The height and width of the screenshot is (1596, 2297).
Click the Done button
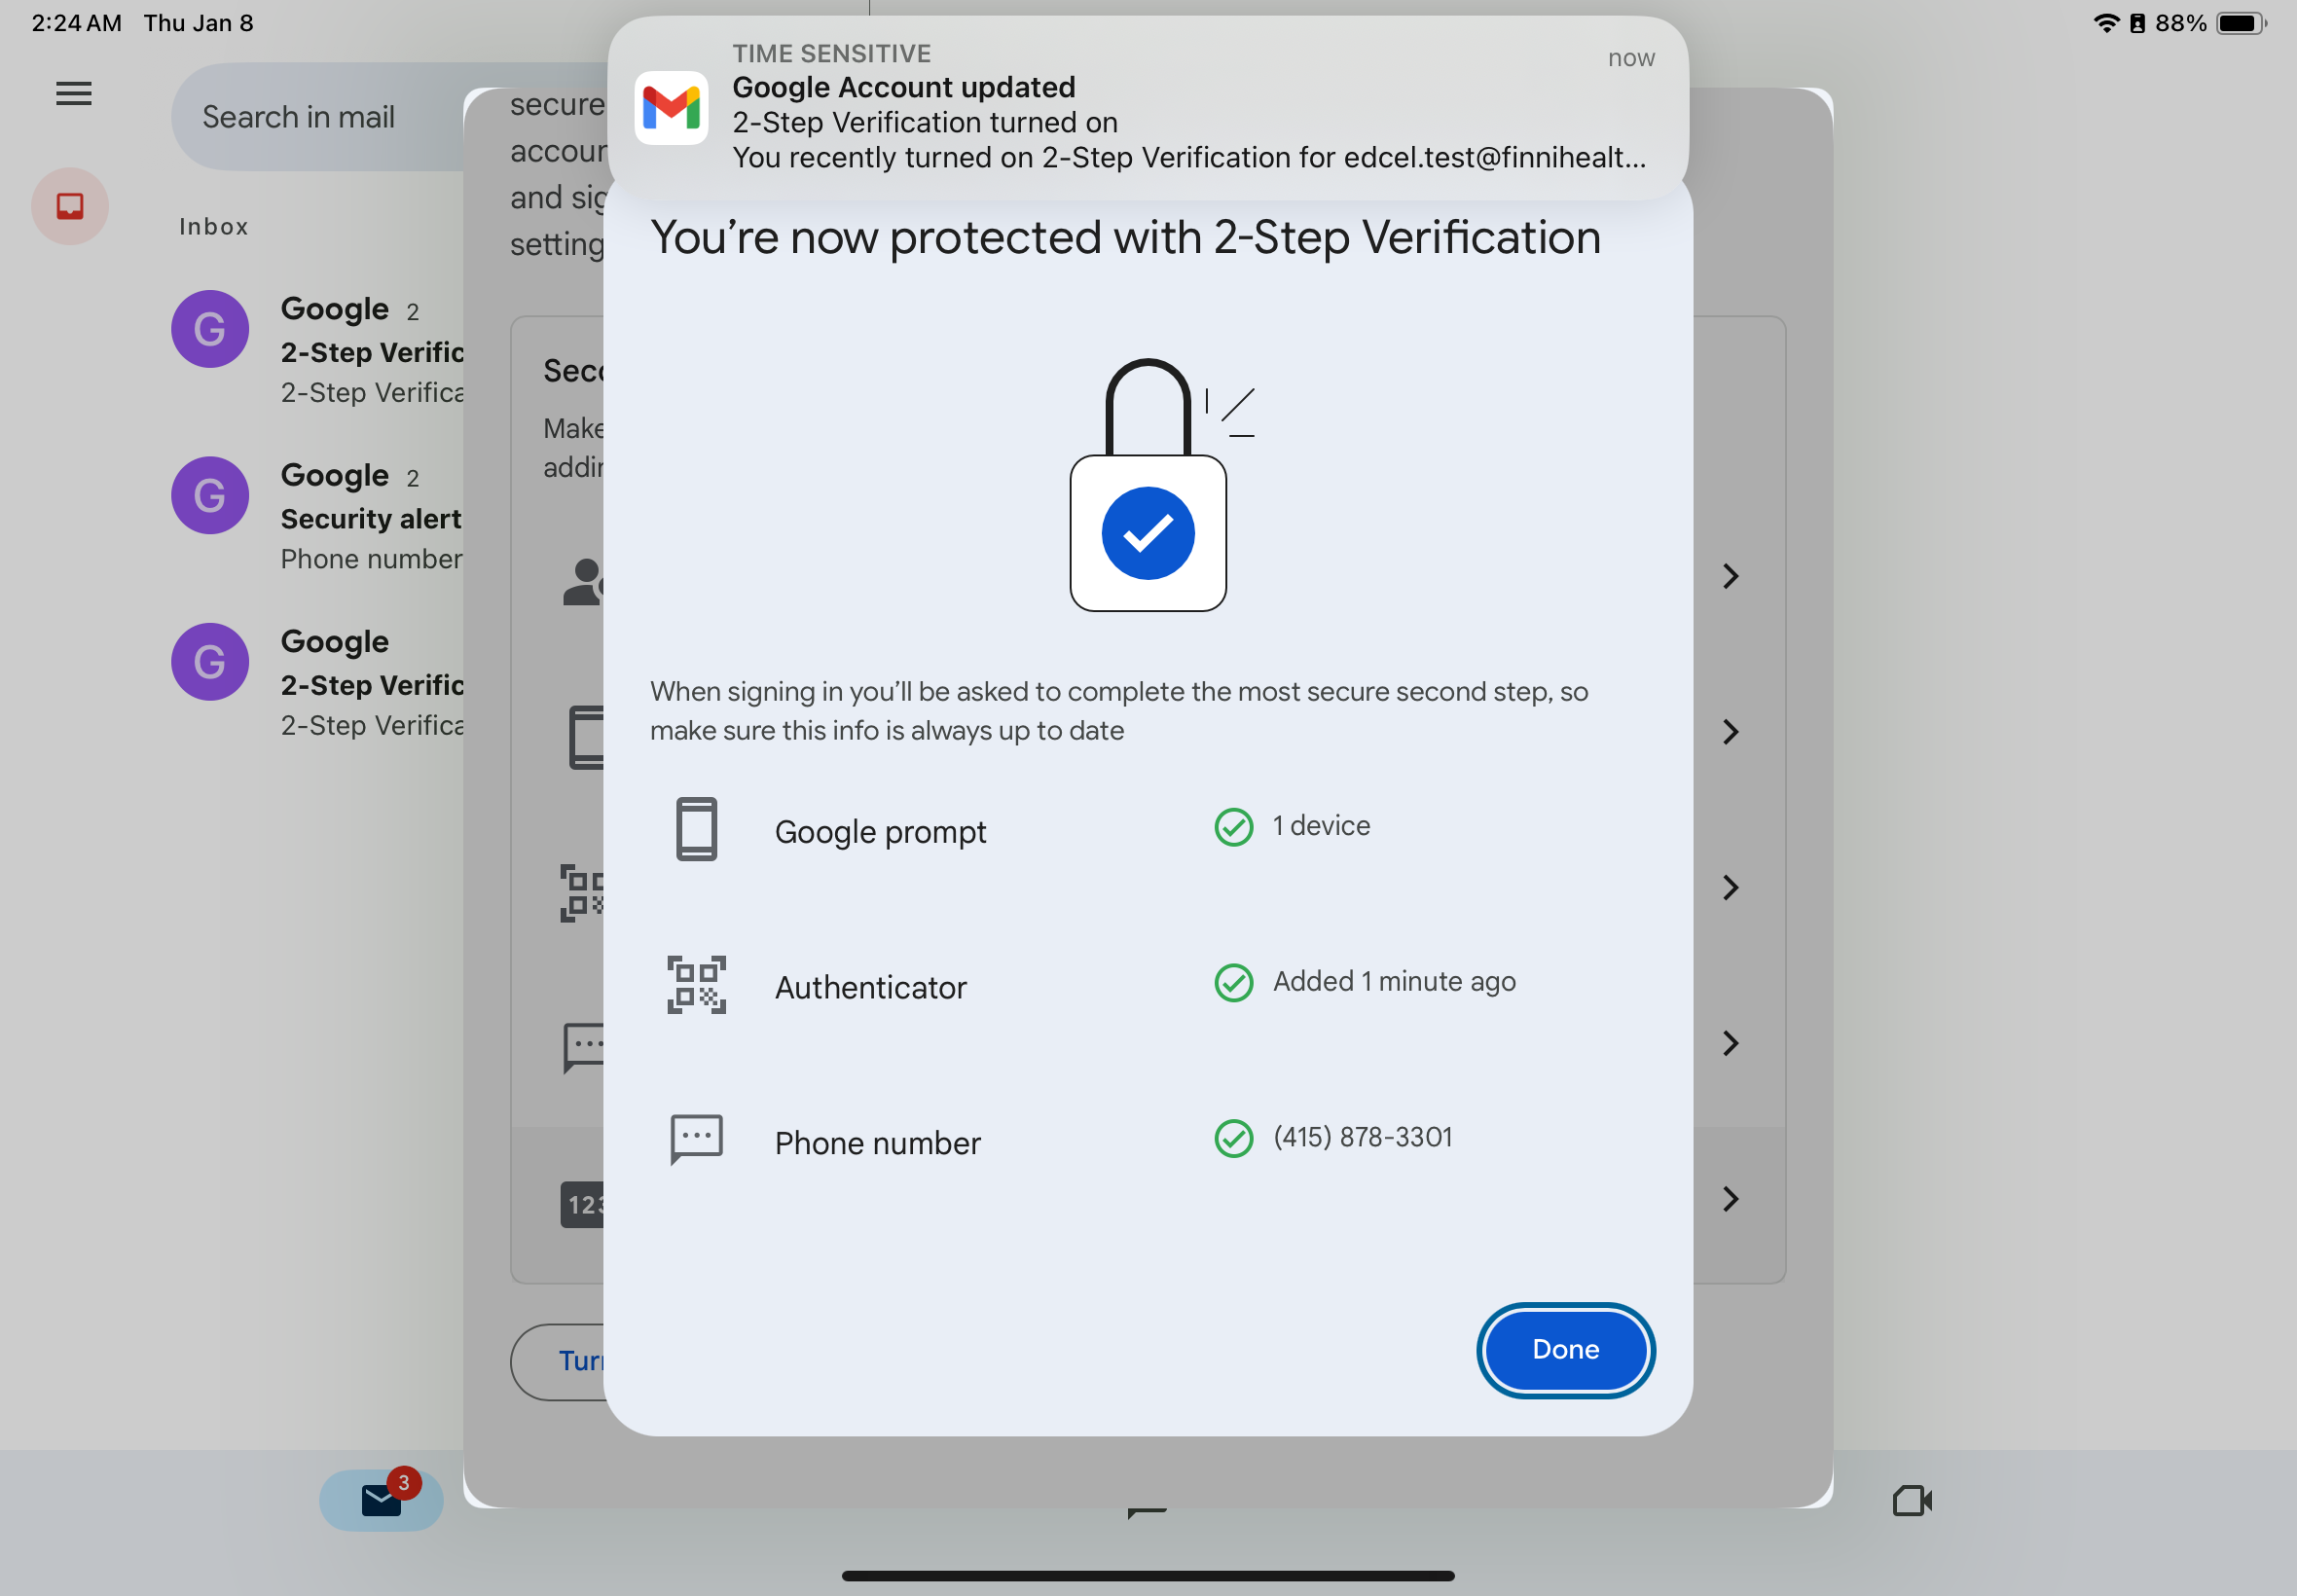pyautogui.click(x=1566, y=1350)
